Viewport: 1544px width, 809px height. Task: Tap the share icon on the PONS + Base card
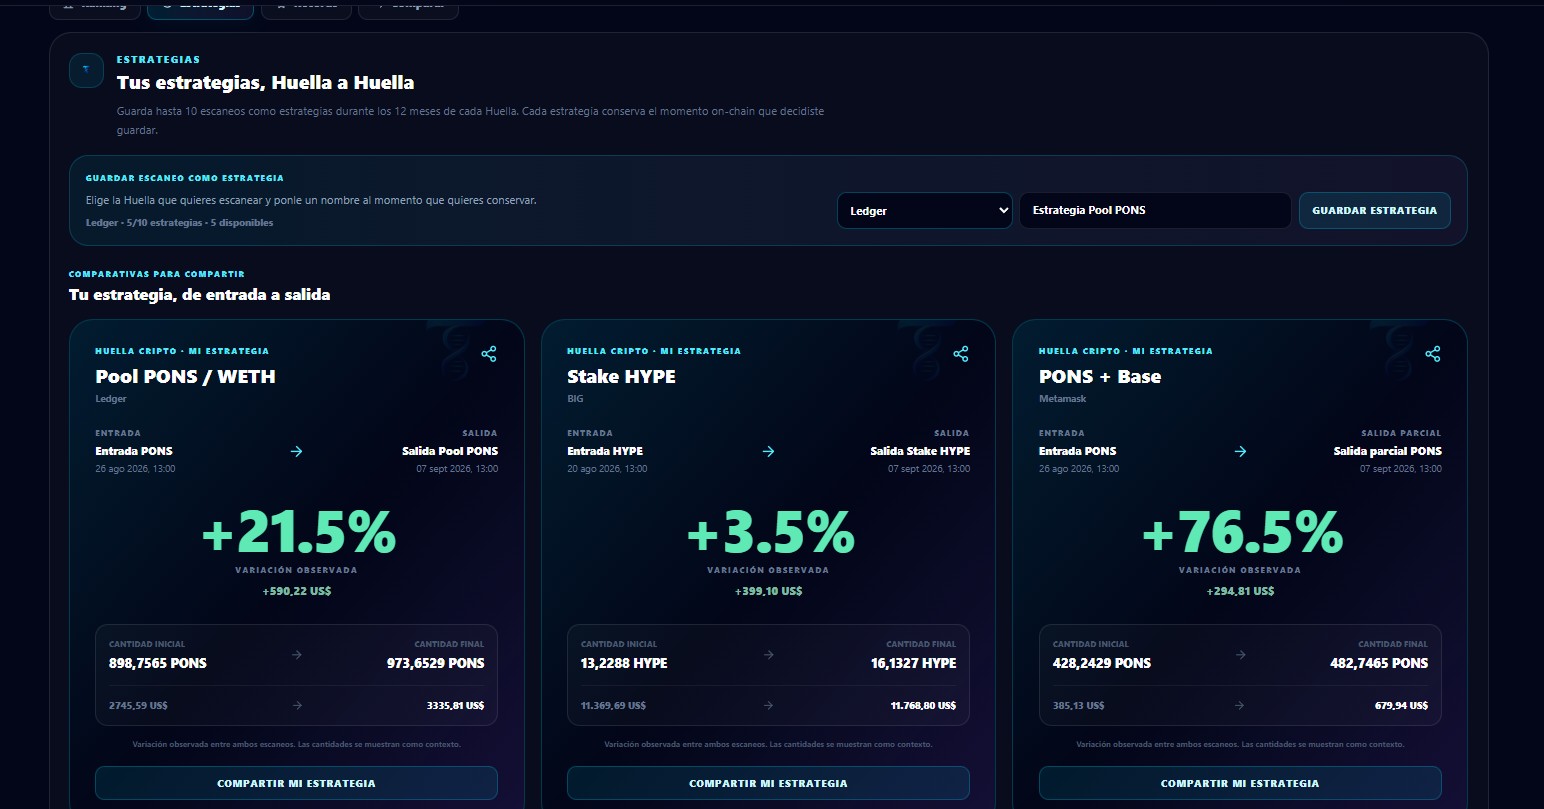(1433, 354)
